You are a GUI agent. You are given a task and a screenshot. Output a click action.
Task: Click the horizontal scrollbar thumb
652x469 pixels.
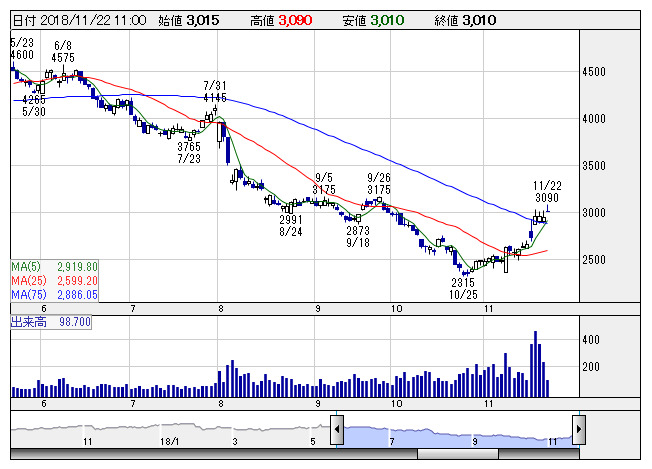click(457, 454)
